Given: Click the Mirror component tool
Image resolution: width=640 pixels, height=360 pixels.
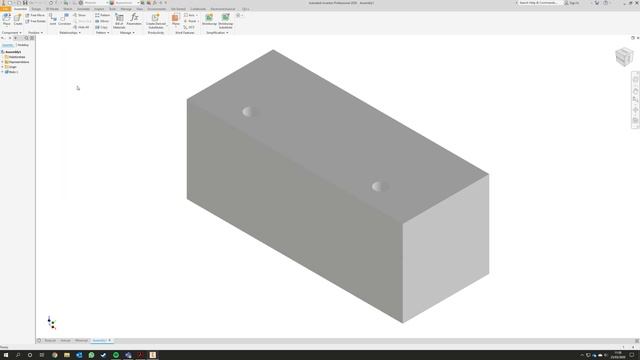Looking at the screenshot, I should point(102,21).
